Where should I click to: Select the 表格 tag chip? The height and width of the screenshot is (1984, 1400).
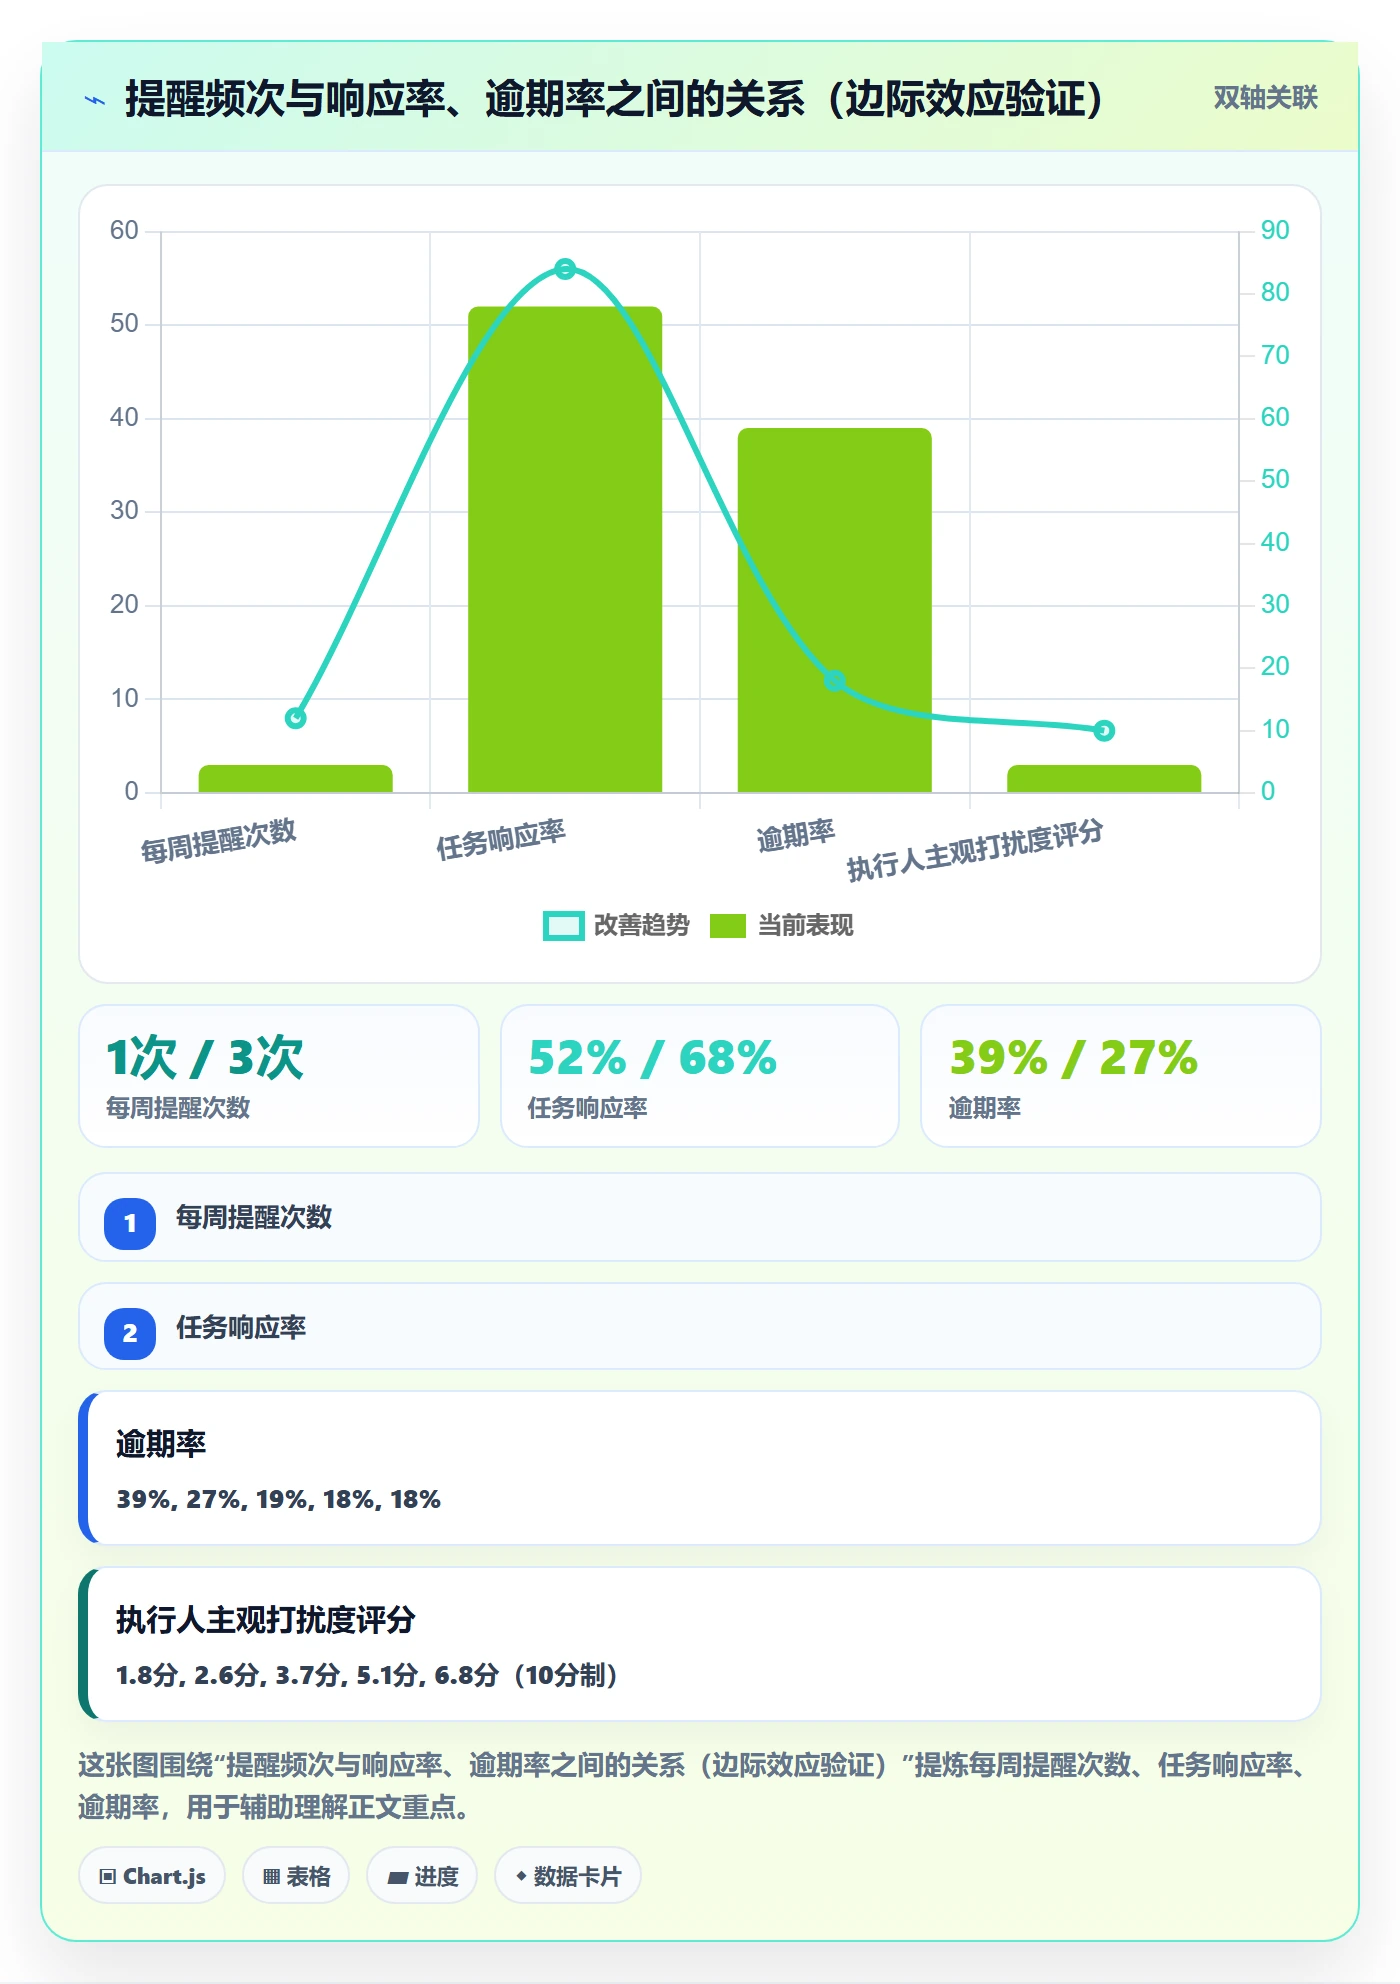click(x=296, y=1876)
